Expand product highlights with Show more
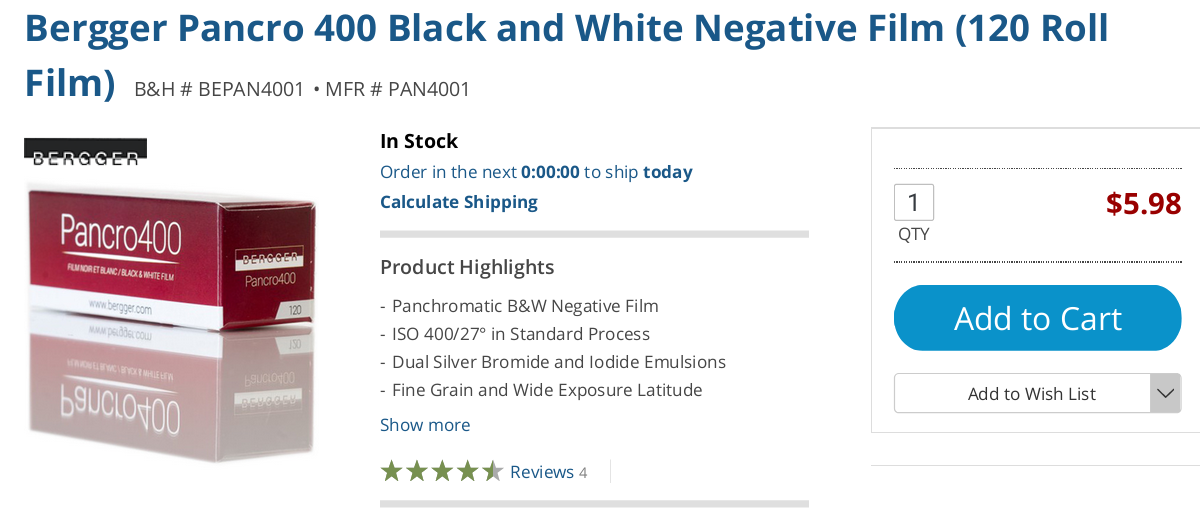This screenshot has width=1200, height=508. pyautogui.click(x=425, y=425)
